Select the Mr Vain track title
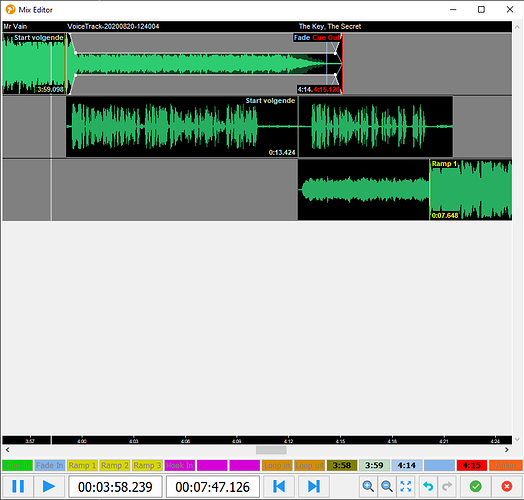Viewport: 524px width, 500px height. point(15,26)
